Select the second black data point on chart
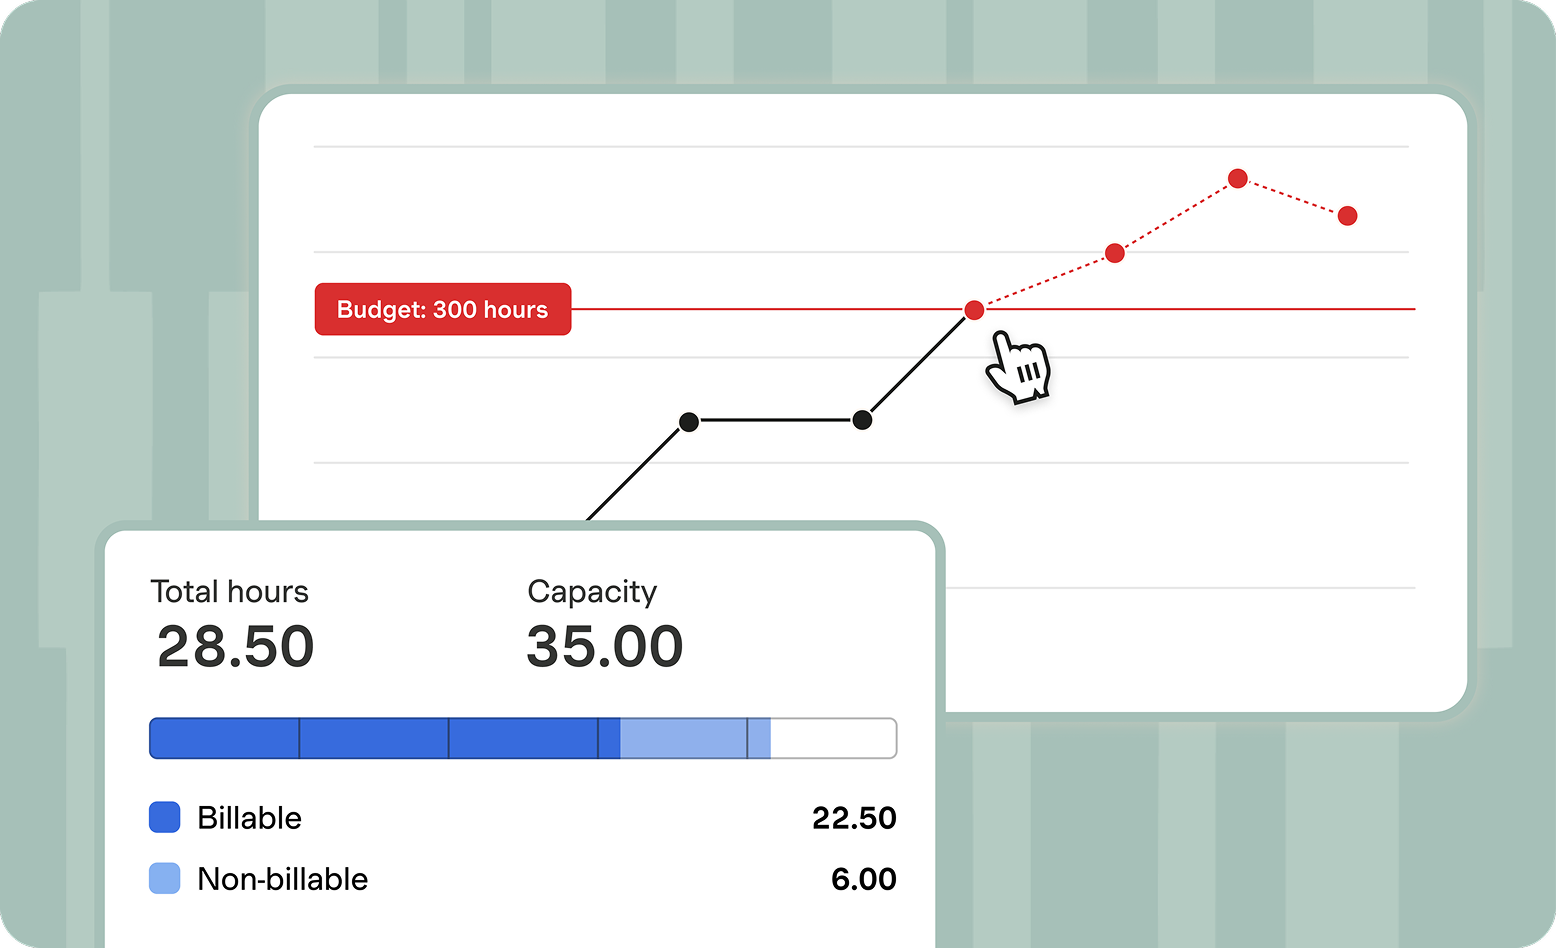 click(862, 421)
